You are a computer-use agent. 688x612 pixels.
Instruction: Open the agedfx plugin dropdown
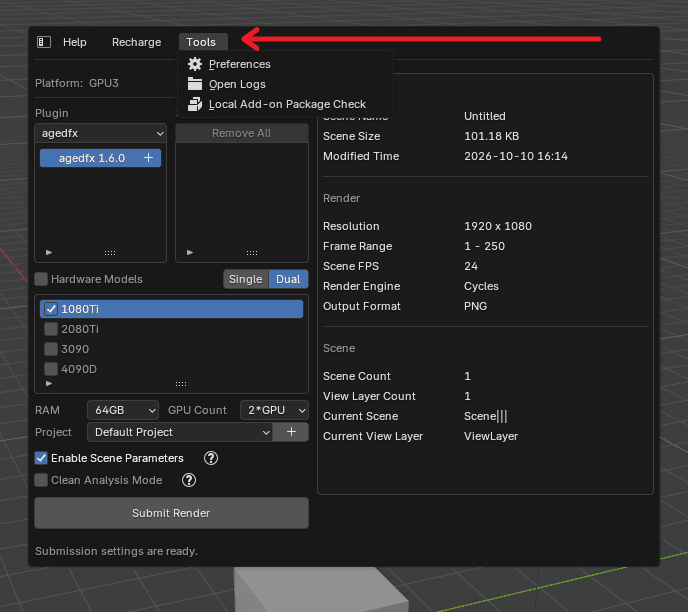pyautogui.click(x=100, y=133)
